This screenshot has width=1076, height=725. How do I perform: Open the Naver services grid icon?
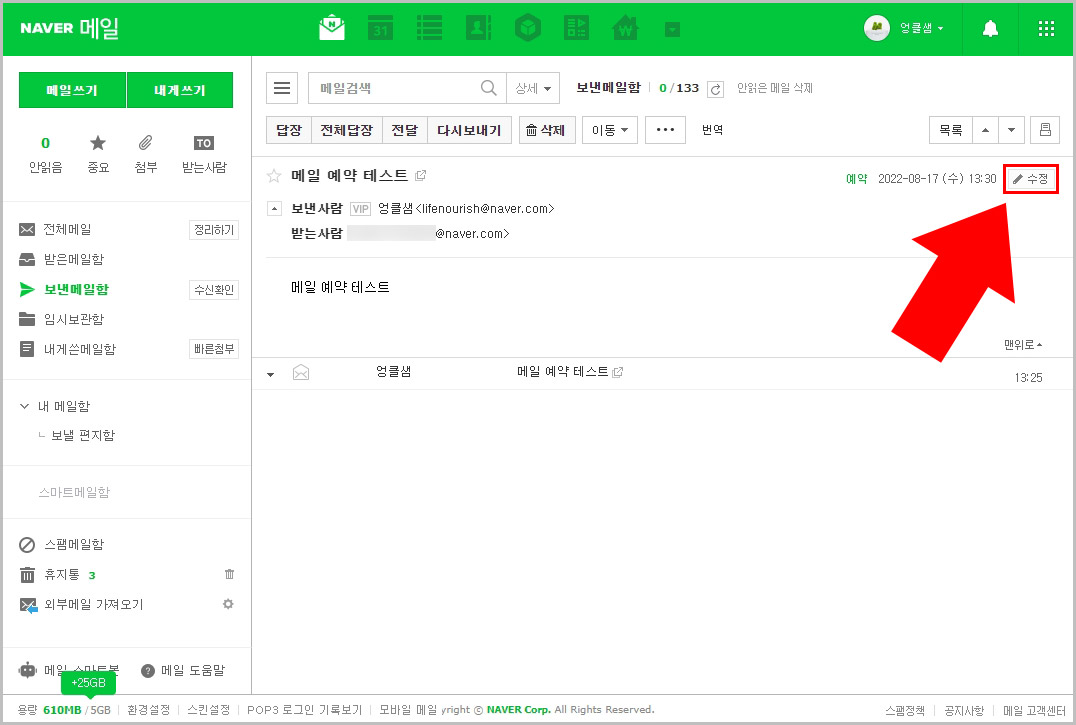click(x=1046, y=28)
